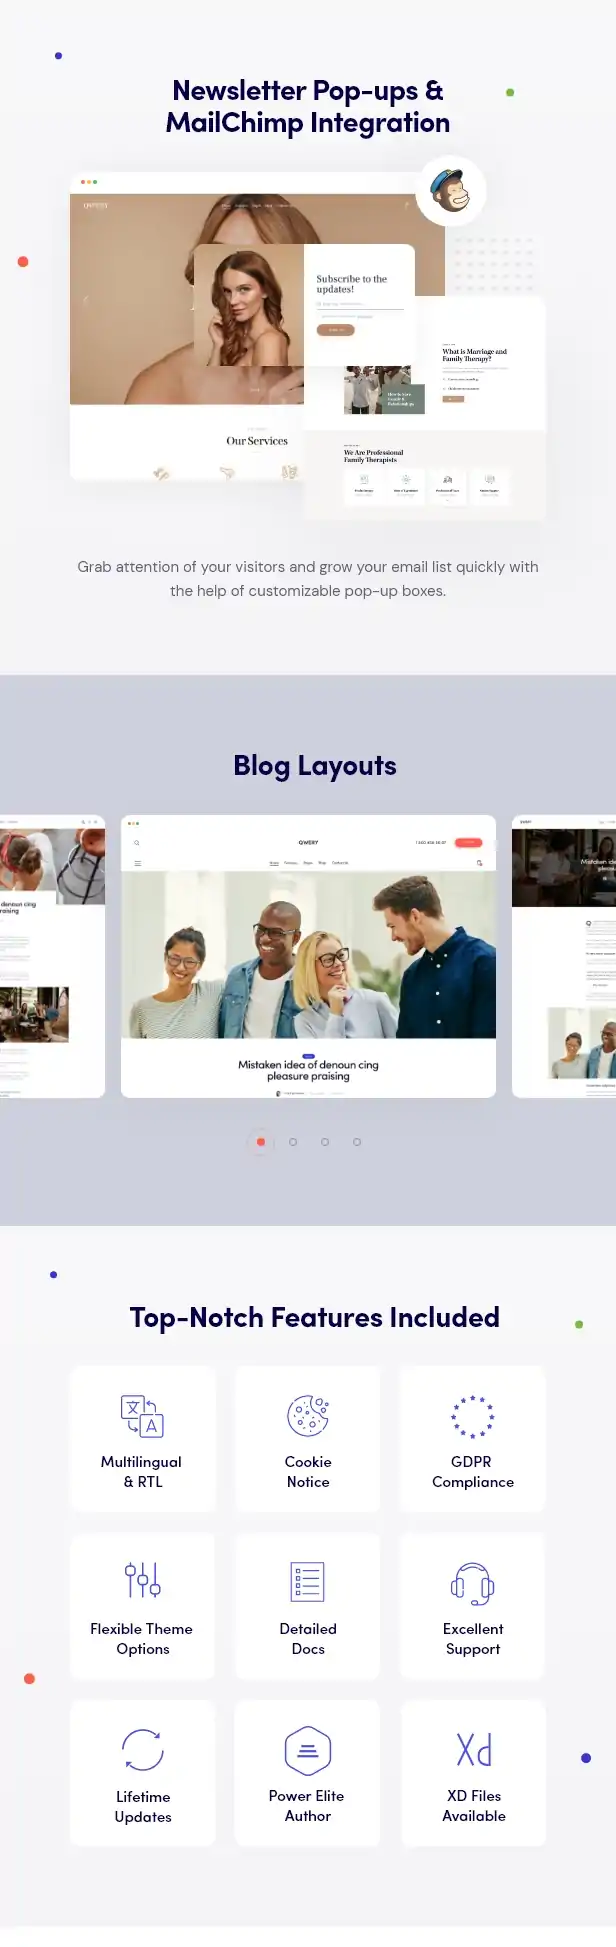
Task: Click the 'Power Elite Author' label
Action: [x=307, y=1806]
